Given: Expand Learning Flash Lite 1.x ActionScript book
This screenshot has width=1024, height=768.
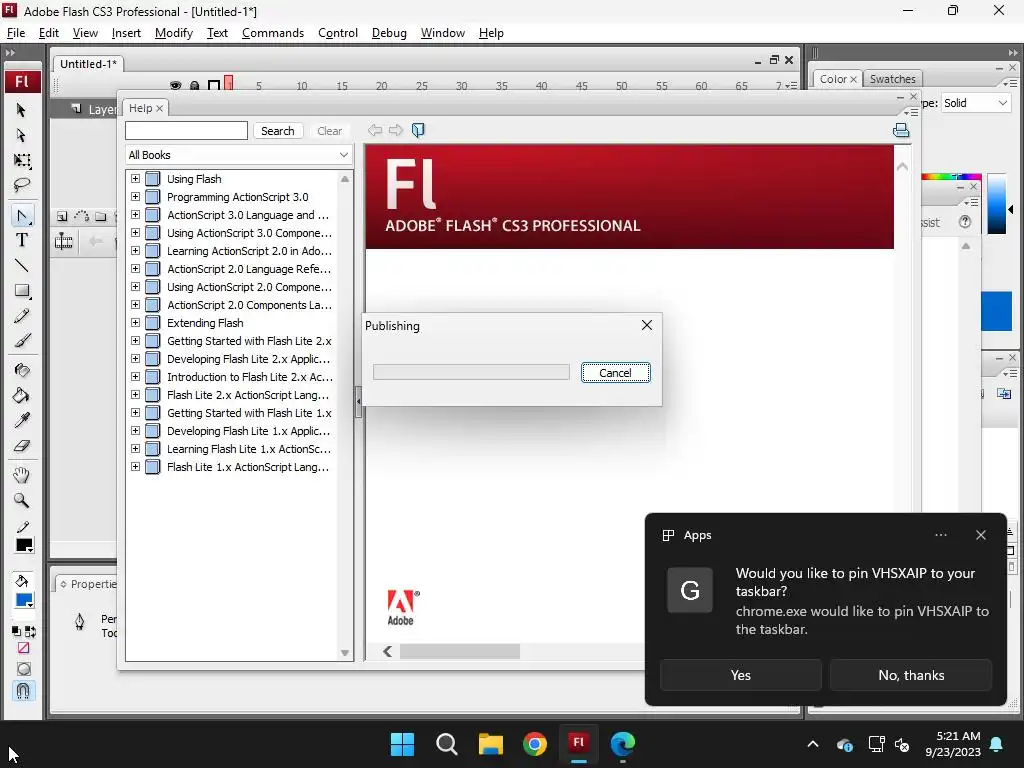Looking at the screenshot, I should point(135,449).
